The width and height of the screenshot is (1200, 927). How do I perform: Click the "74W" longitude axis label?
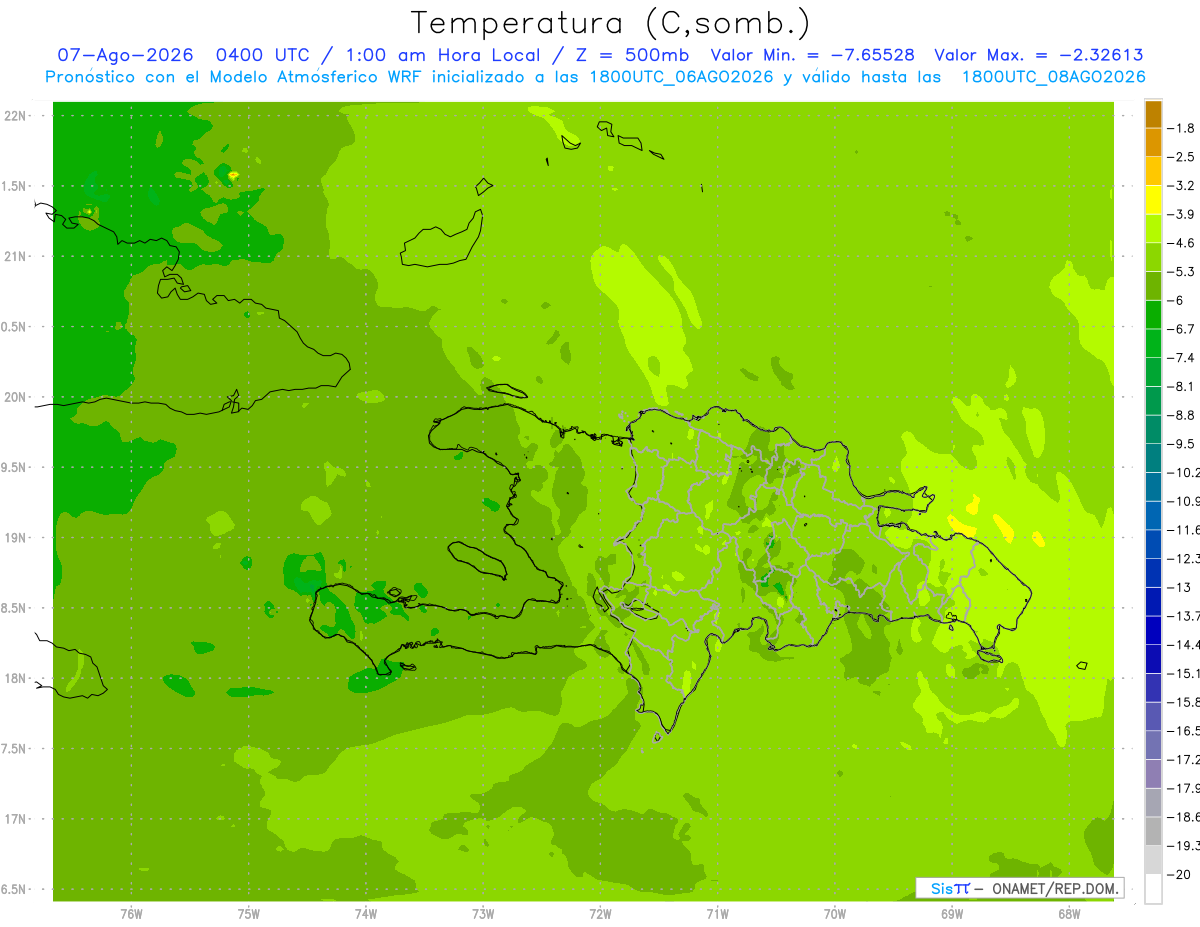coord(366,914)
